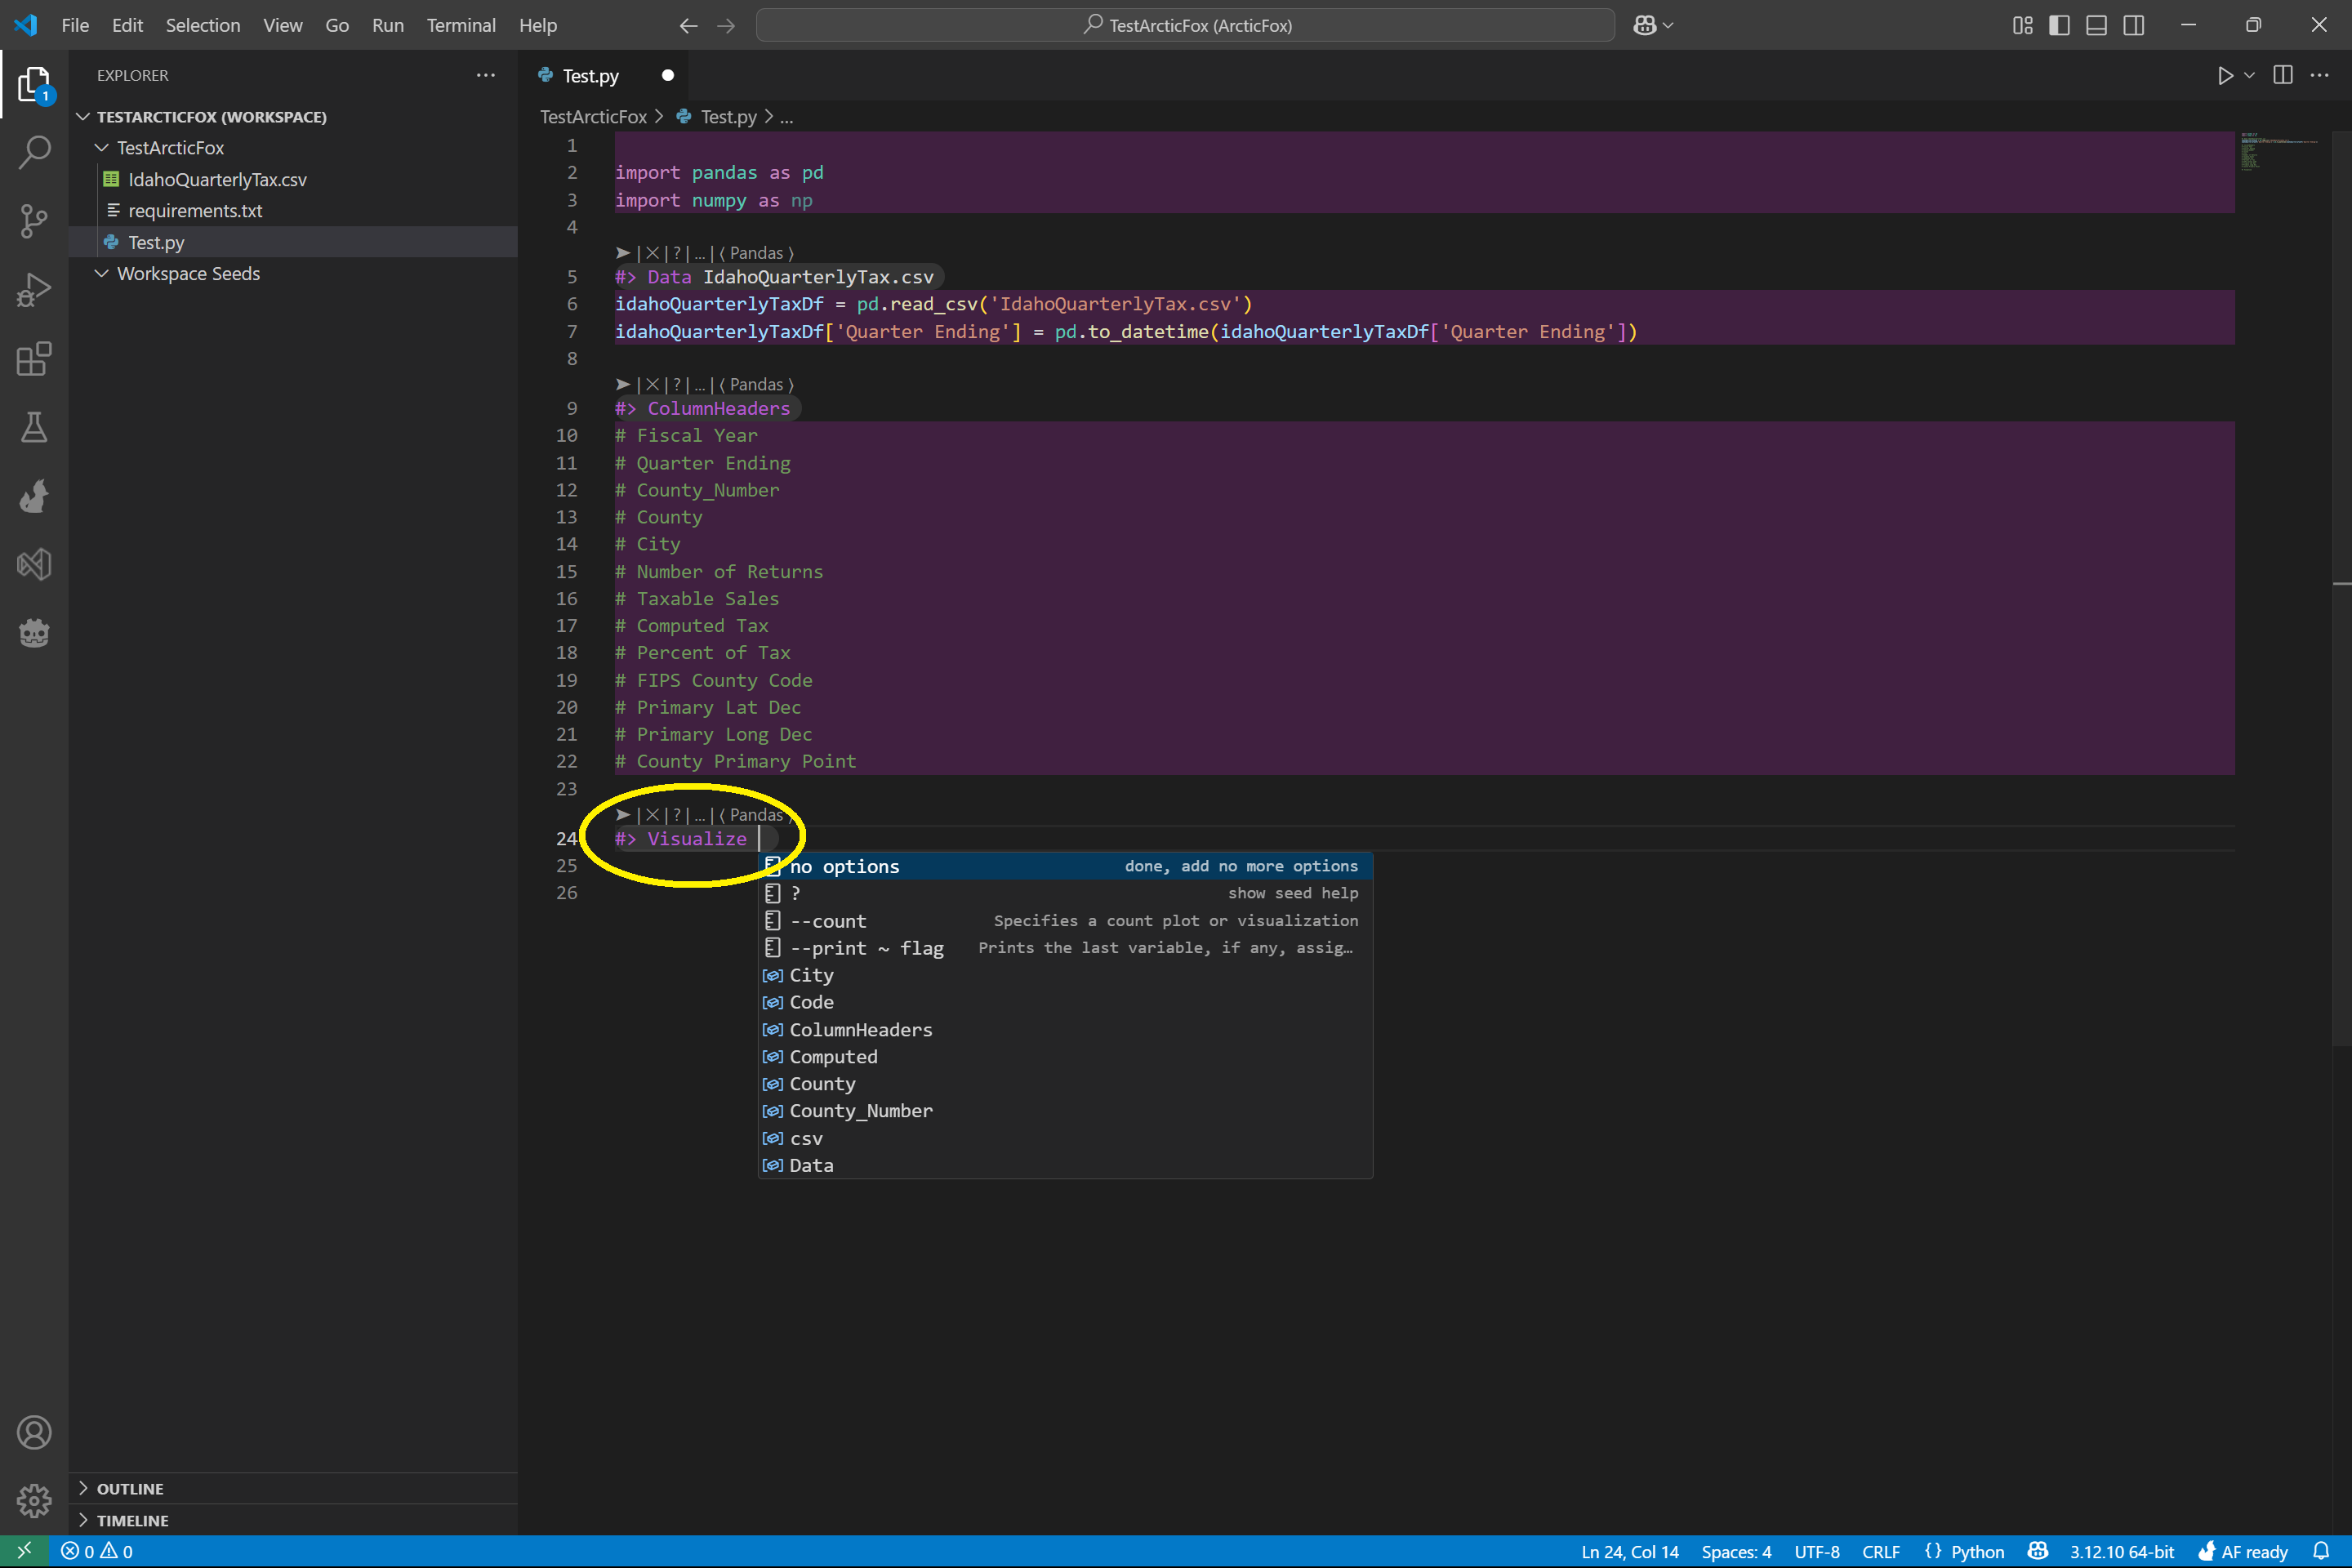Open Run and Debug view icon
The width and height of the screenshot is (2352, 1568).
(x=34, y=290)
